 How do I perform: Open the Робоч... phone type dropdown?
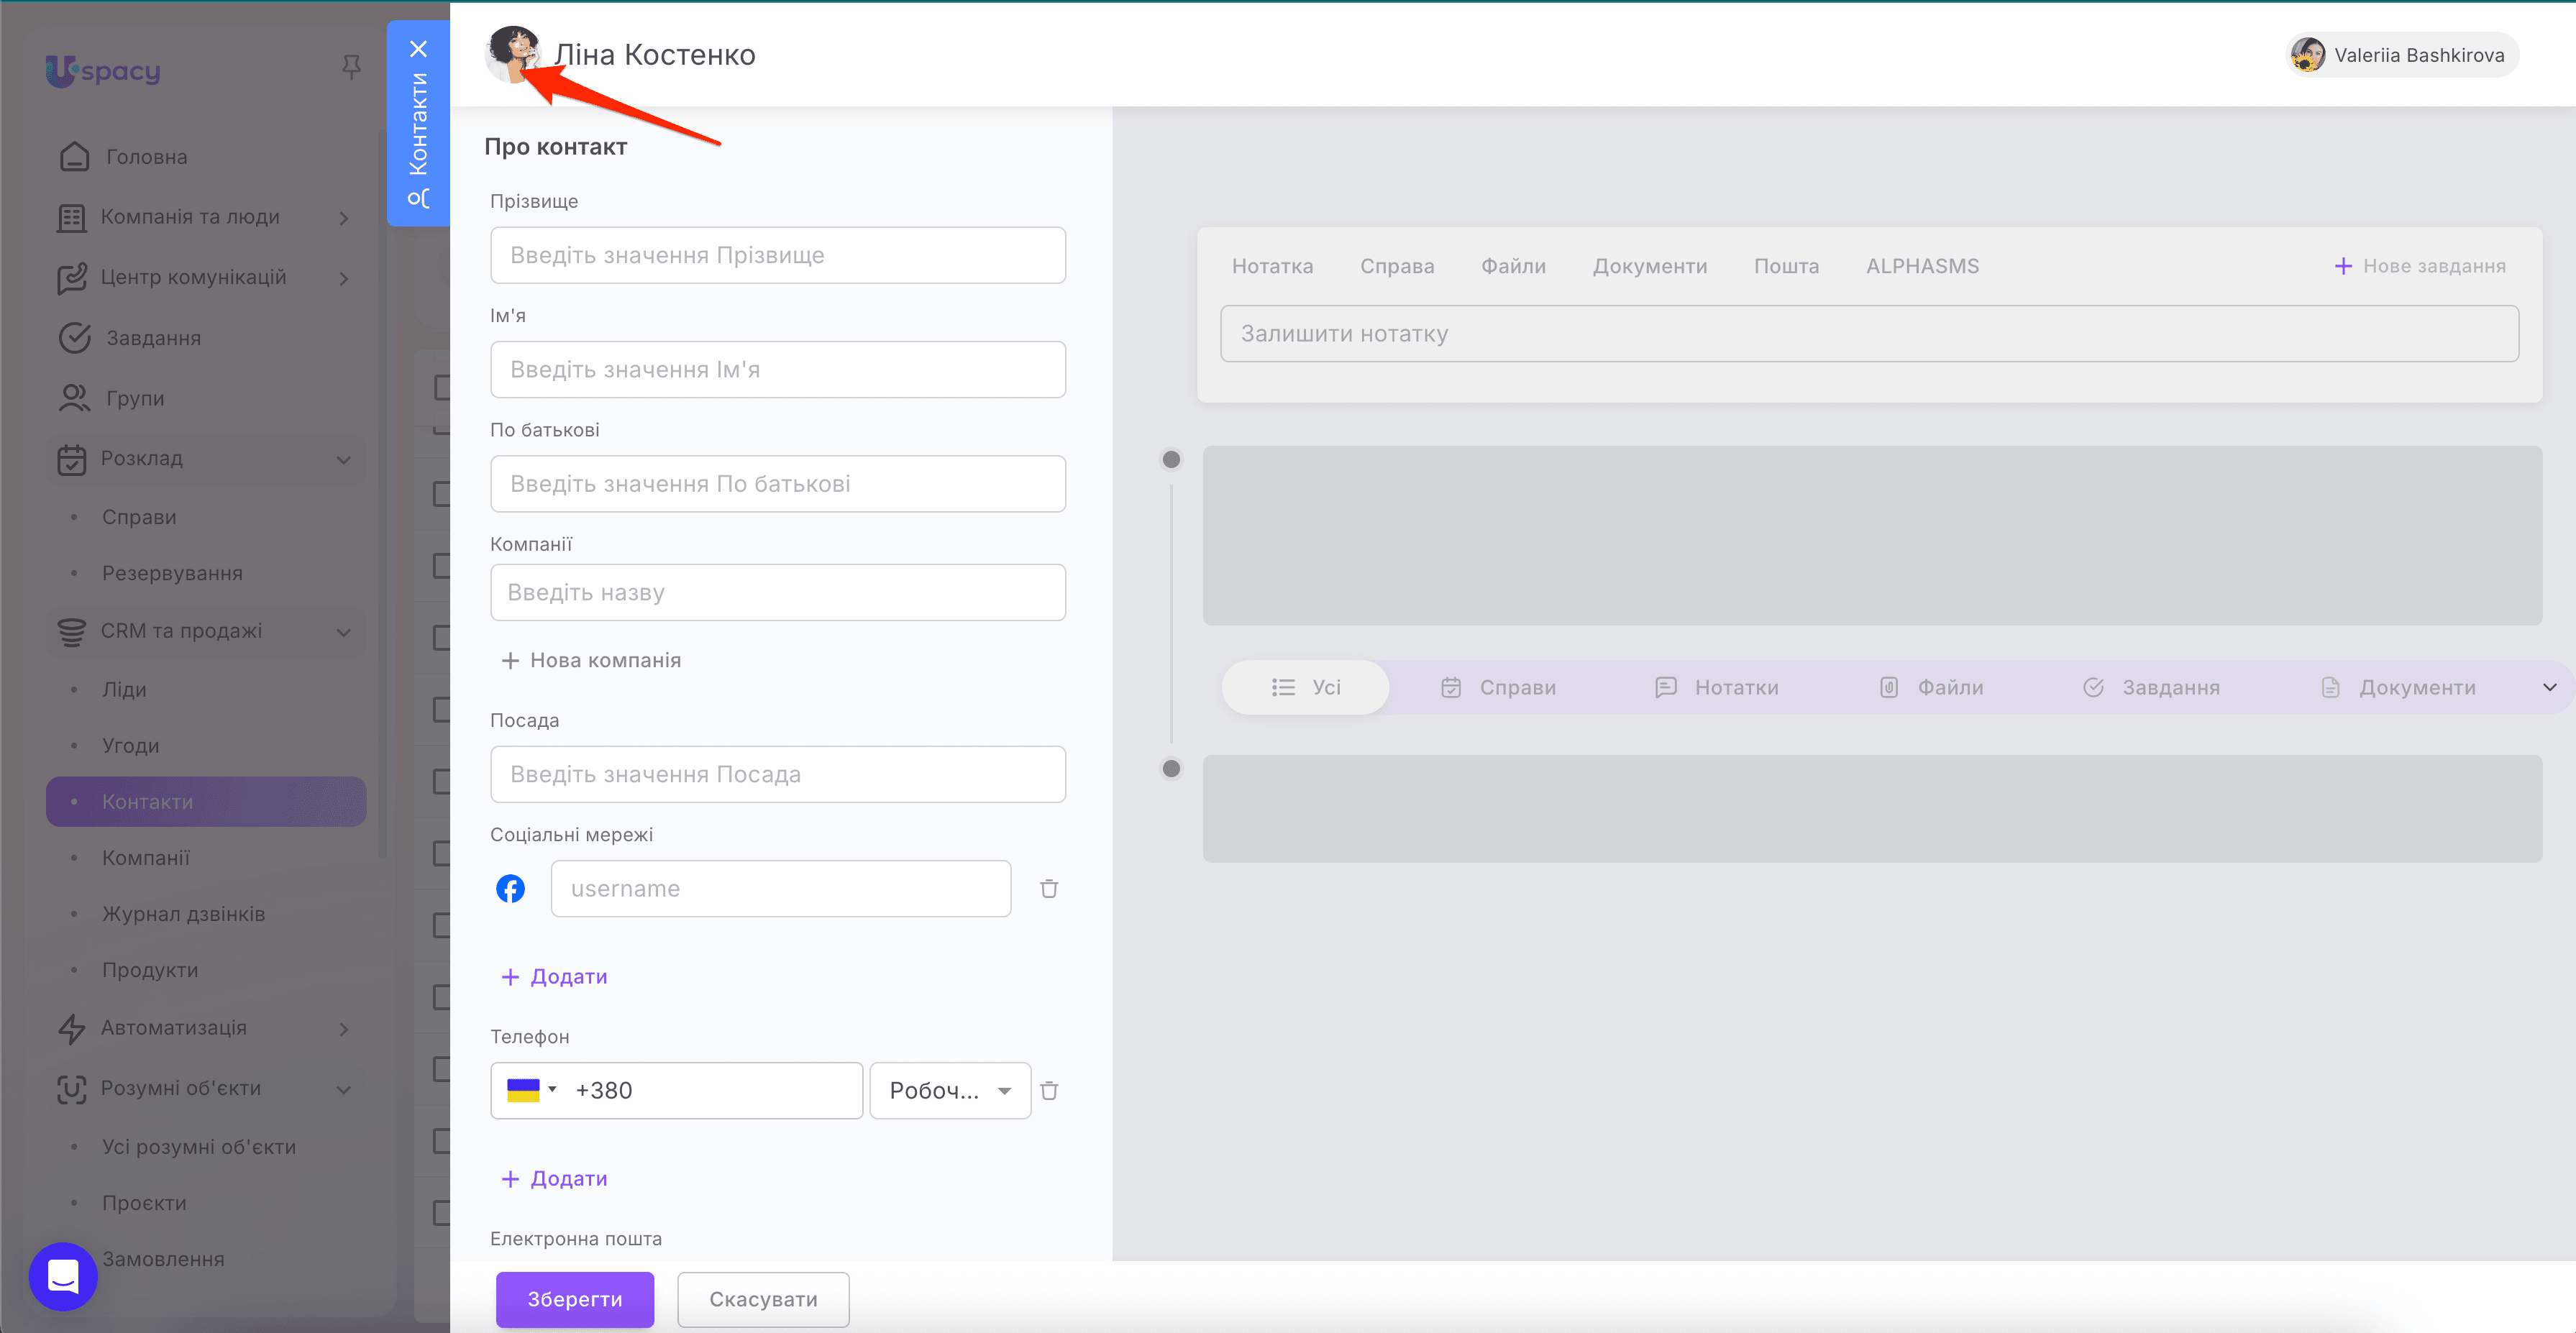coord(949,1090)
